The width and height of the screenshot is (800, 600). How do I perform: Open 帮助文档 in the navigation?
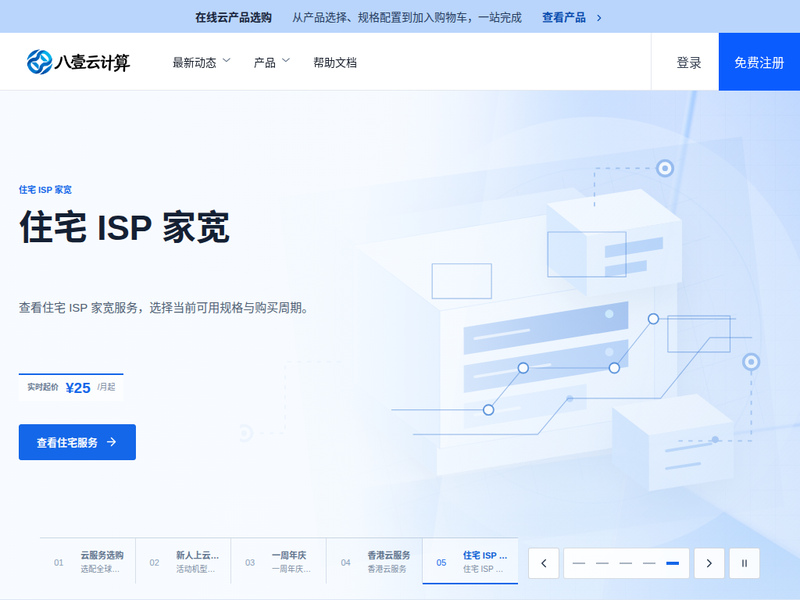[x=335, y=62]
